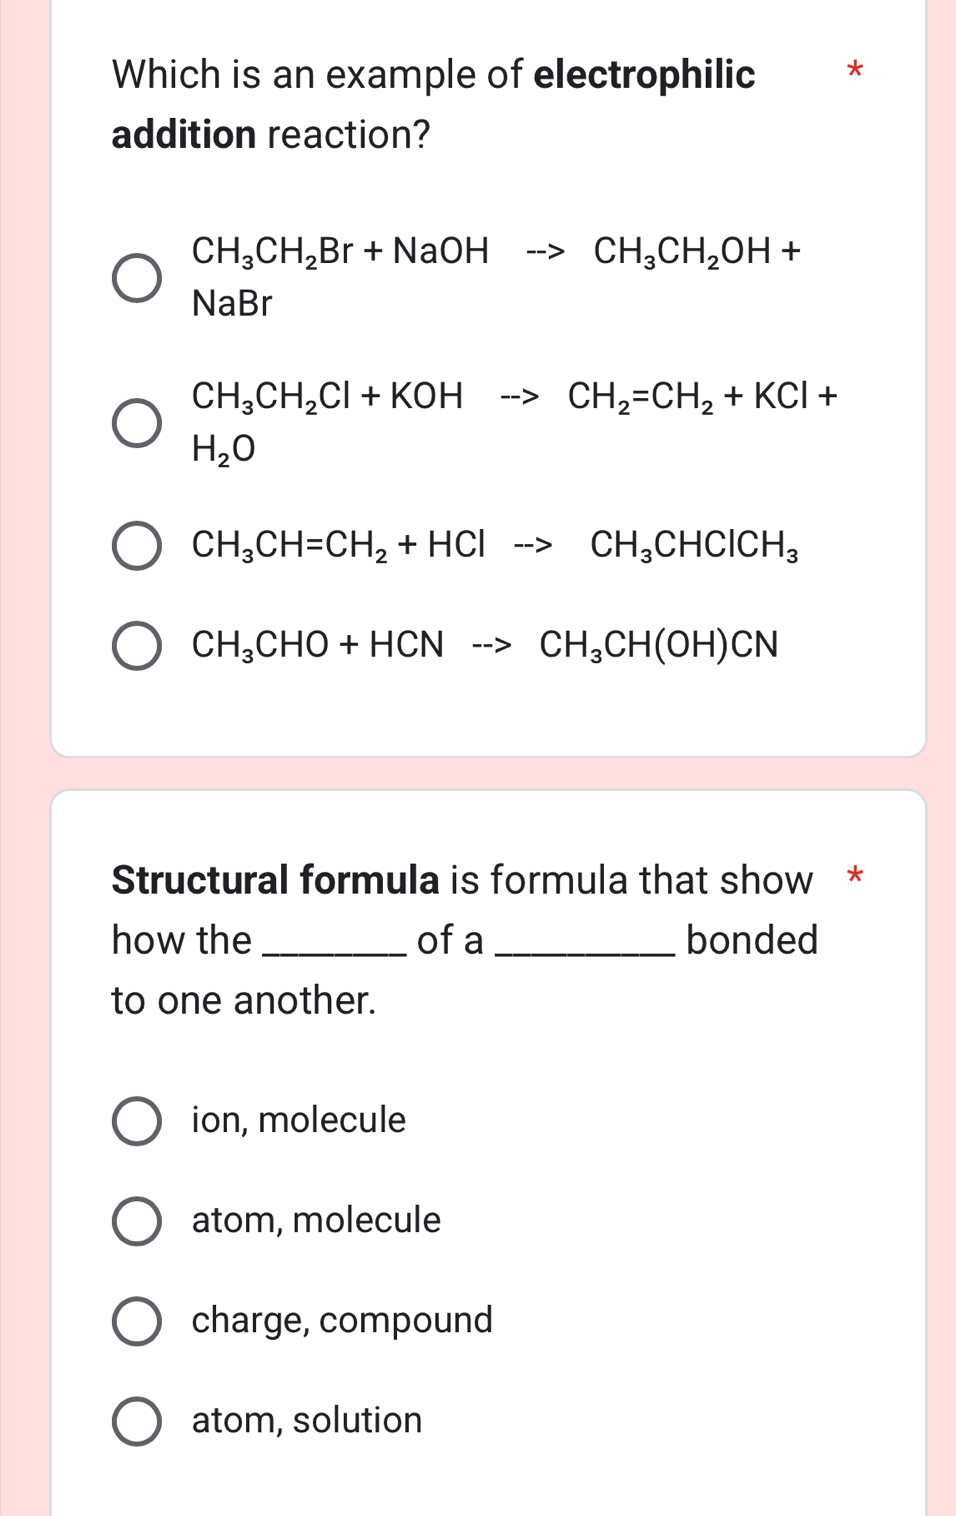Choose the 'atom, molecule' answer option
956x1516 pixels.
(x=137, y=1220)
